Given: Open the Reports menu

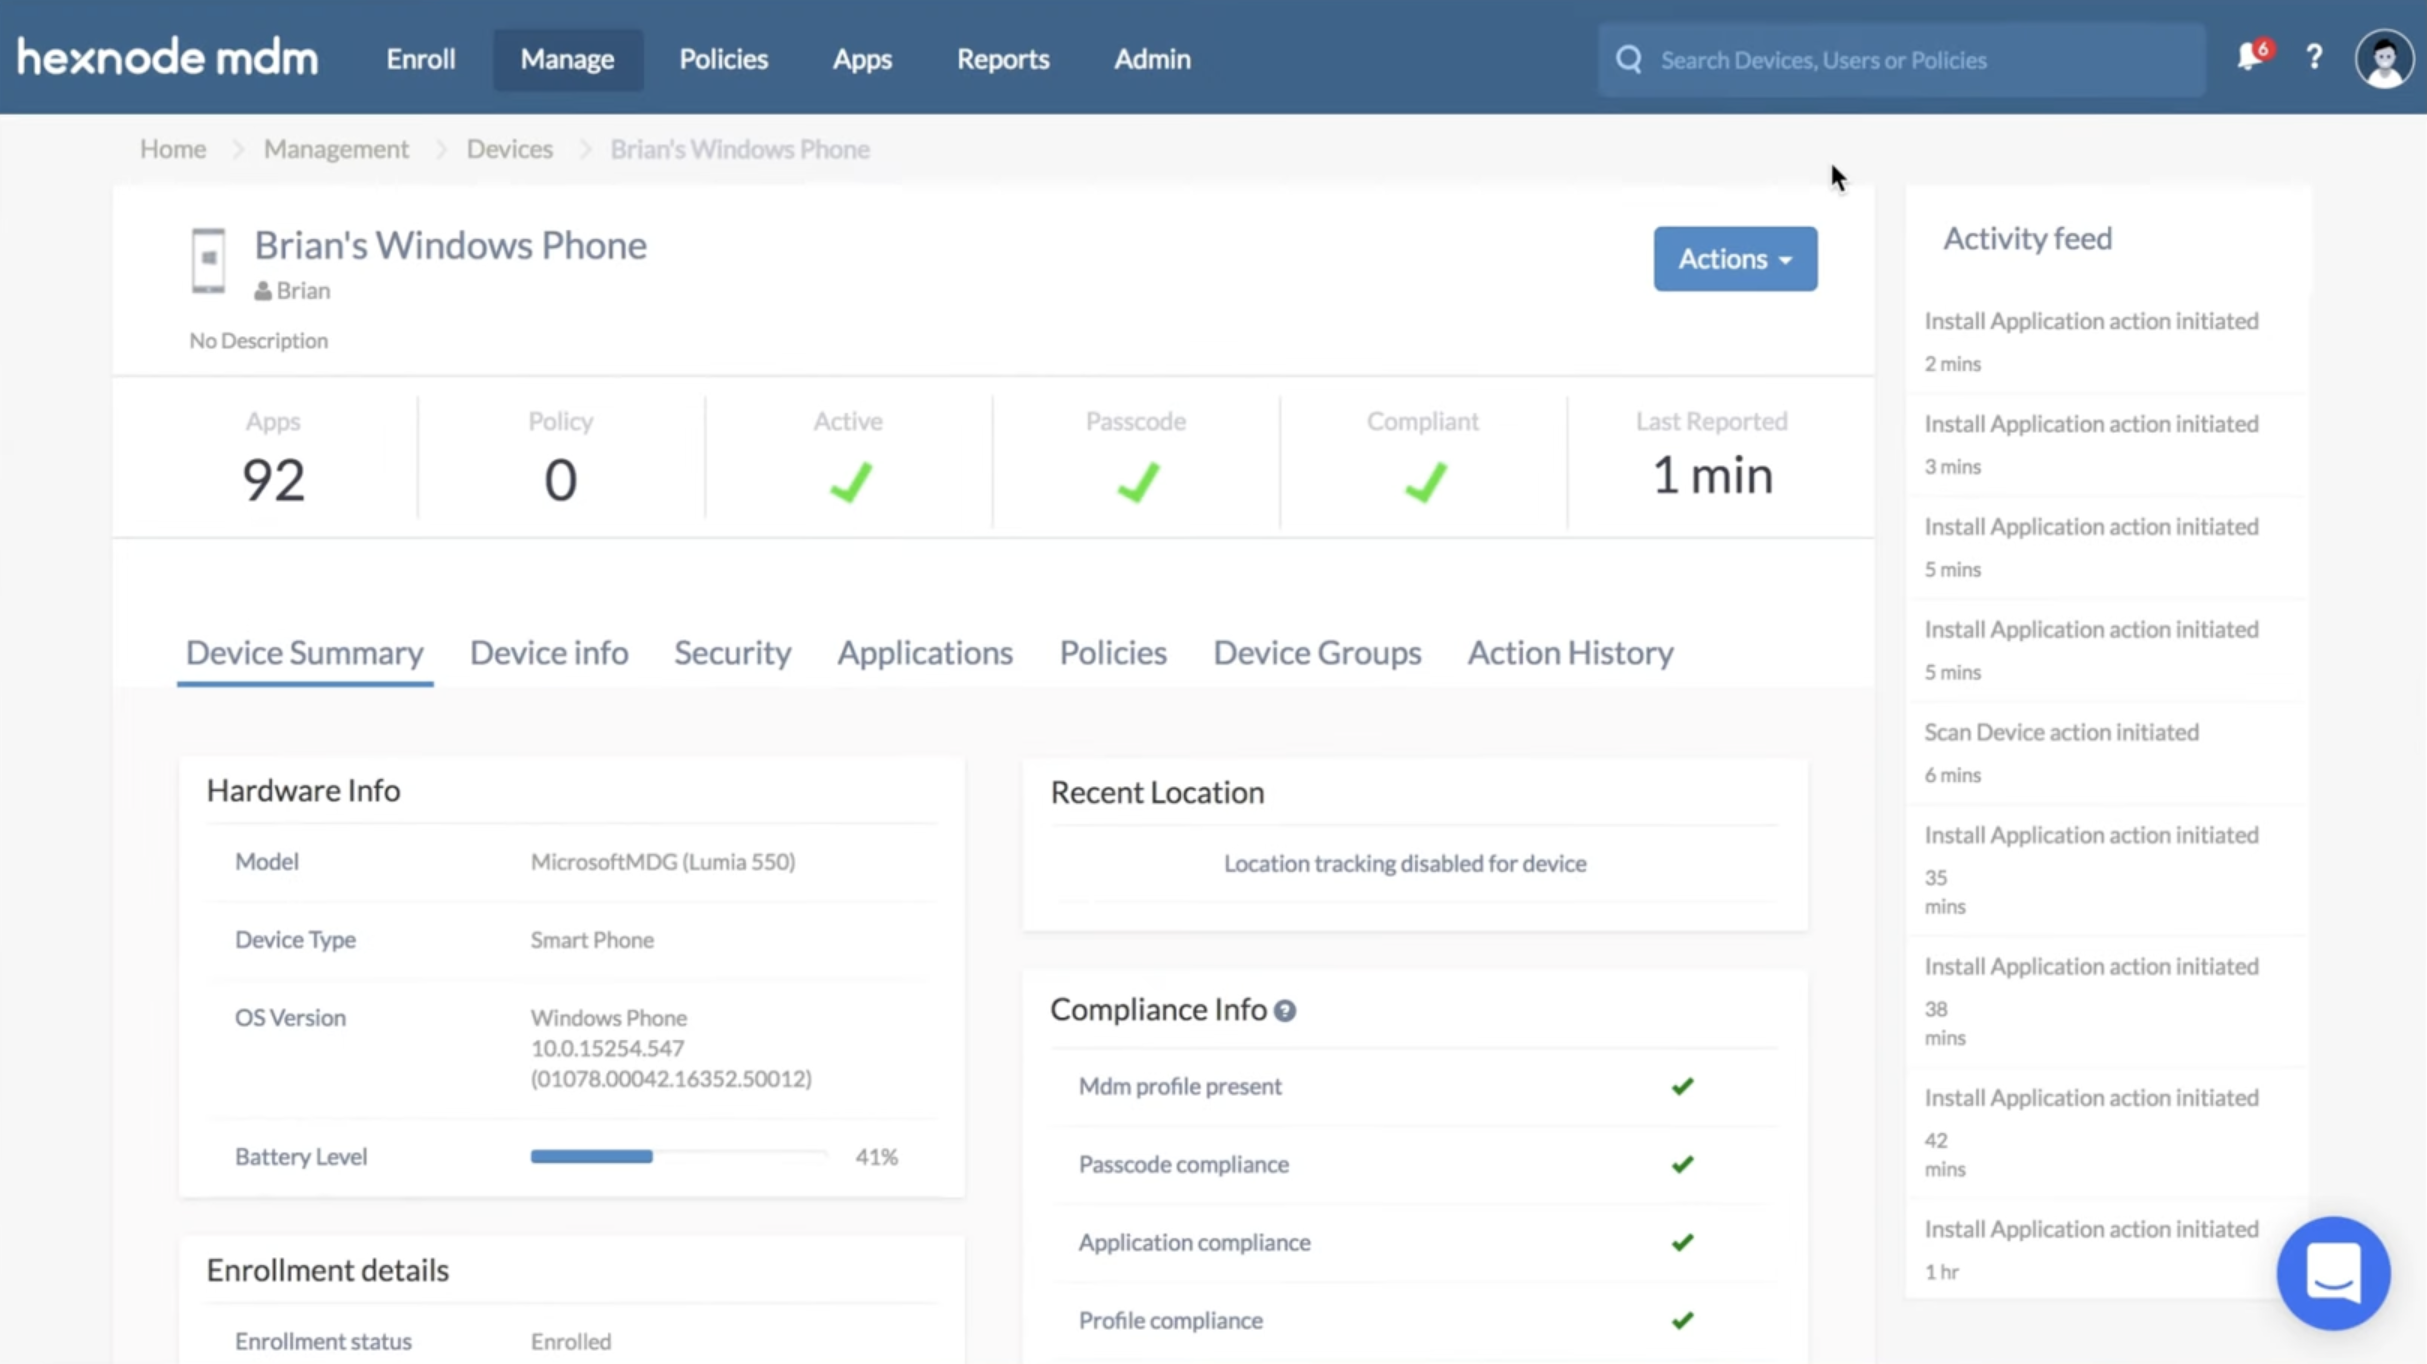Looking at the screenshot, I should [x=1003, y=58].
